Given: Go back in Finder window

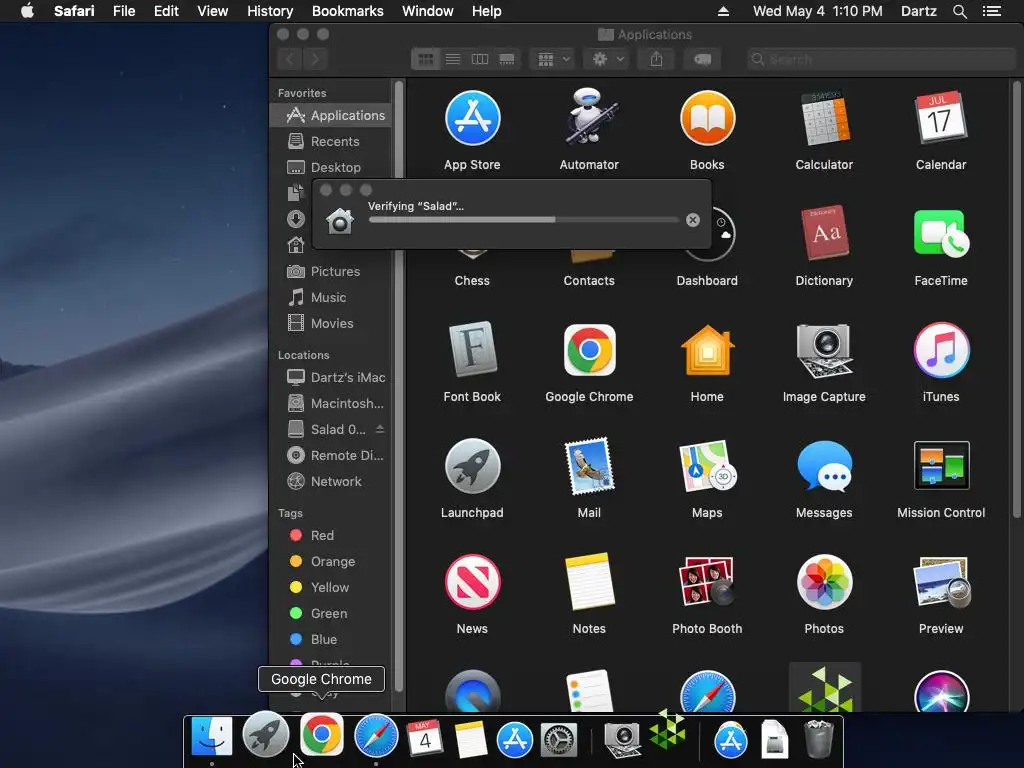Looking at the screenshot, I should (290, 59).
